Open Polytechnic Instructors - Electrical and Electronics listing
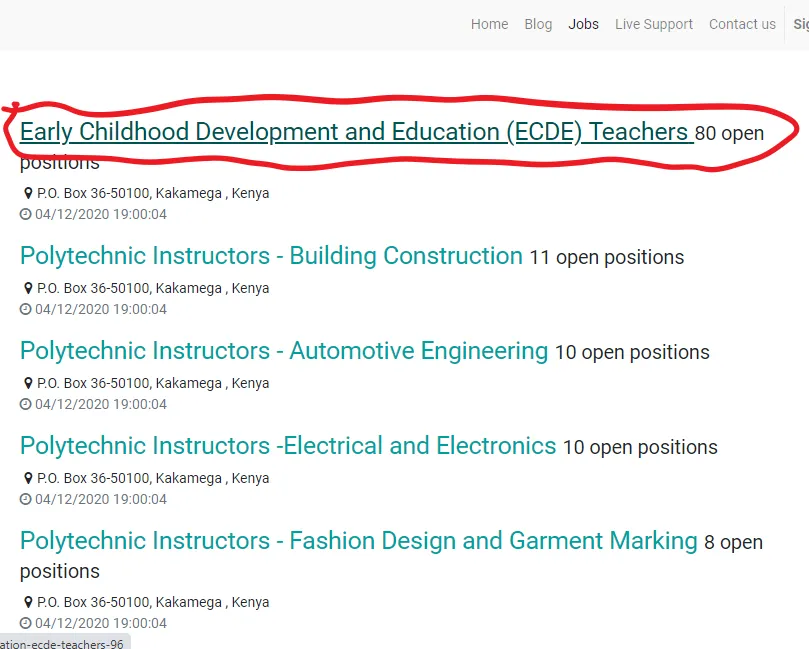Image resolution: width=809 pixels, height=649 pixels. click(288, 446)
